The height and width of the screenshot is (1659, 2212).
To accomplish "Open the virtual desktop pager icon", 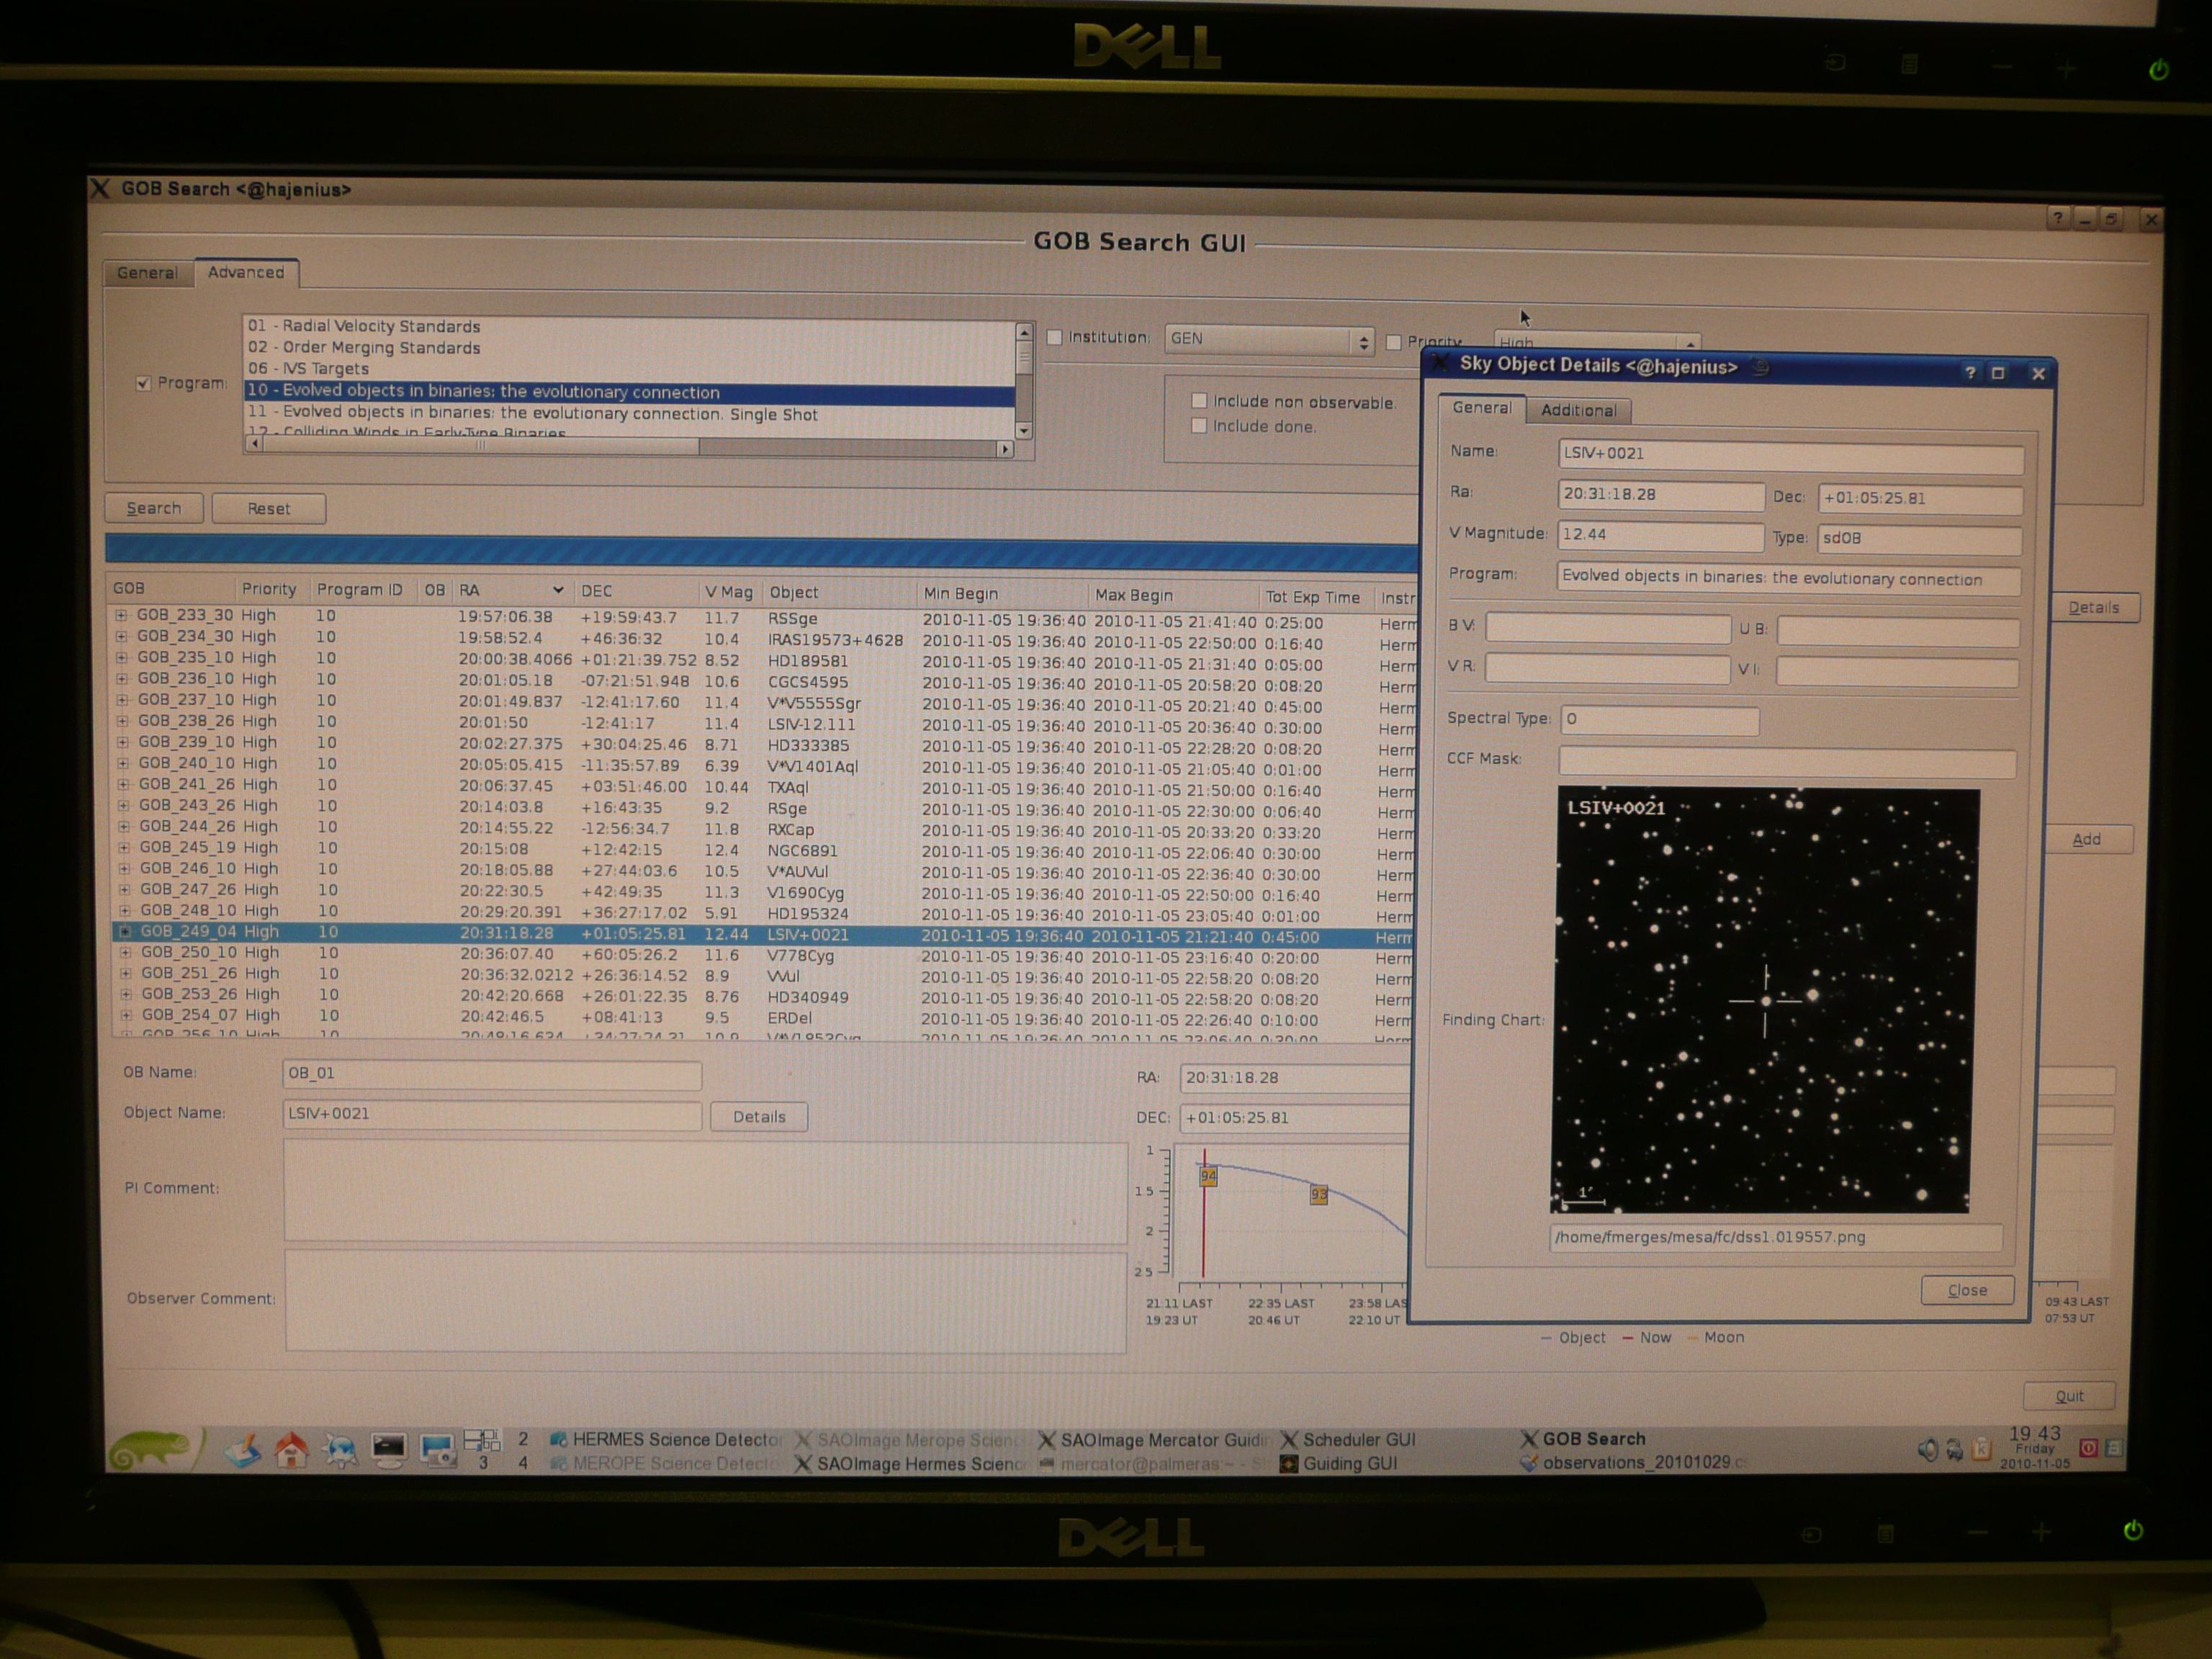I will point(482,1440).
